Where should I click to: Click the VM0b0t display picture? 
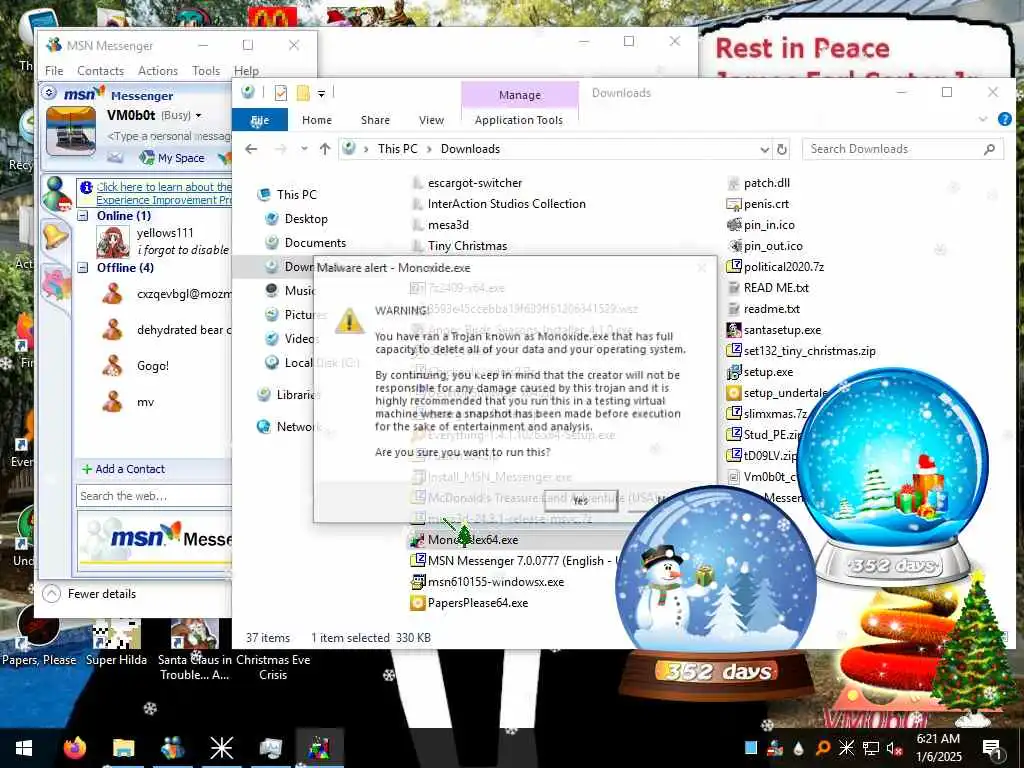[x=71, y=131]
